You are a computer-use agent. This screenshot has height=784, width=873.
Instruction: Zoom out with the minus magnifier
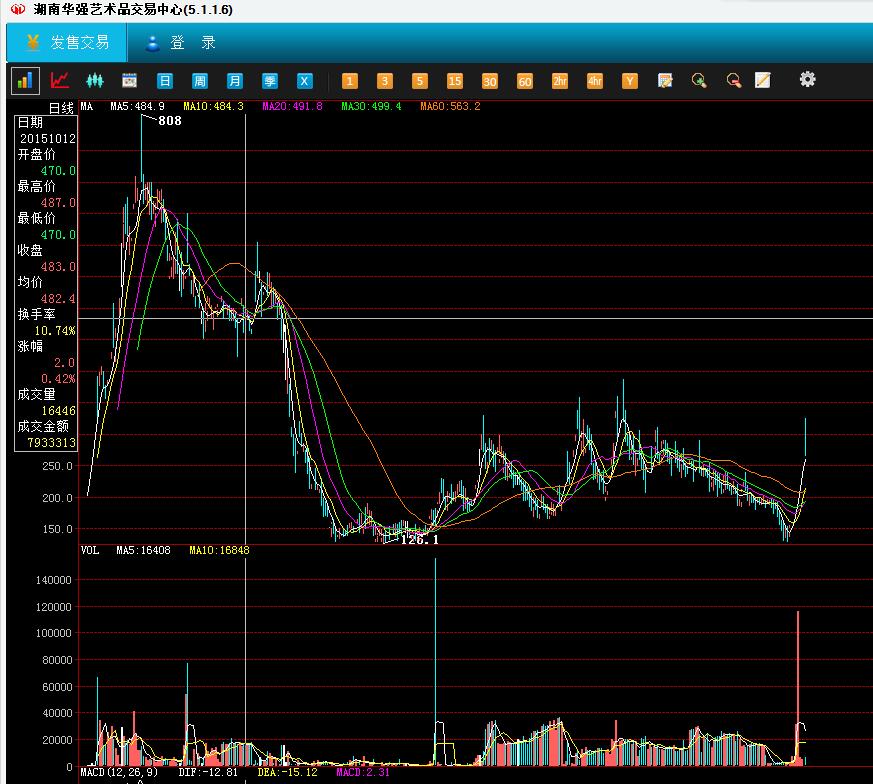pyautogui.click(x=734, y=81)
